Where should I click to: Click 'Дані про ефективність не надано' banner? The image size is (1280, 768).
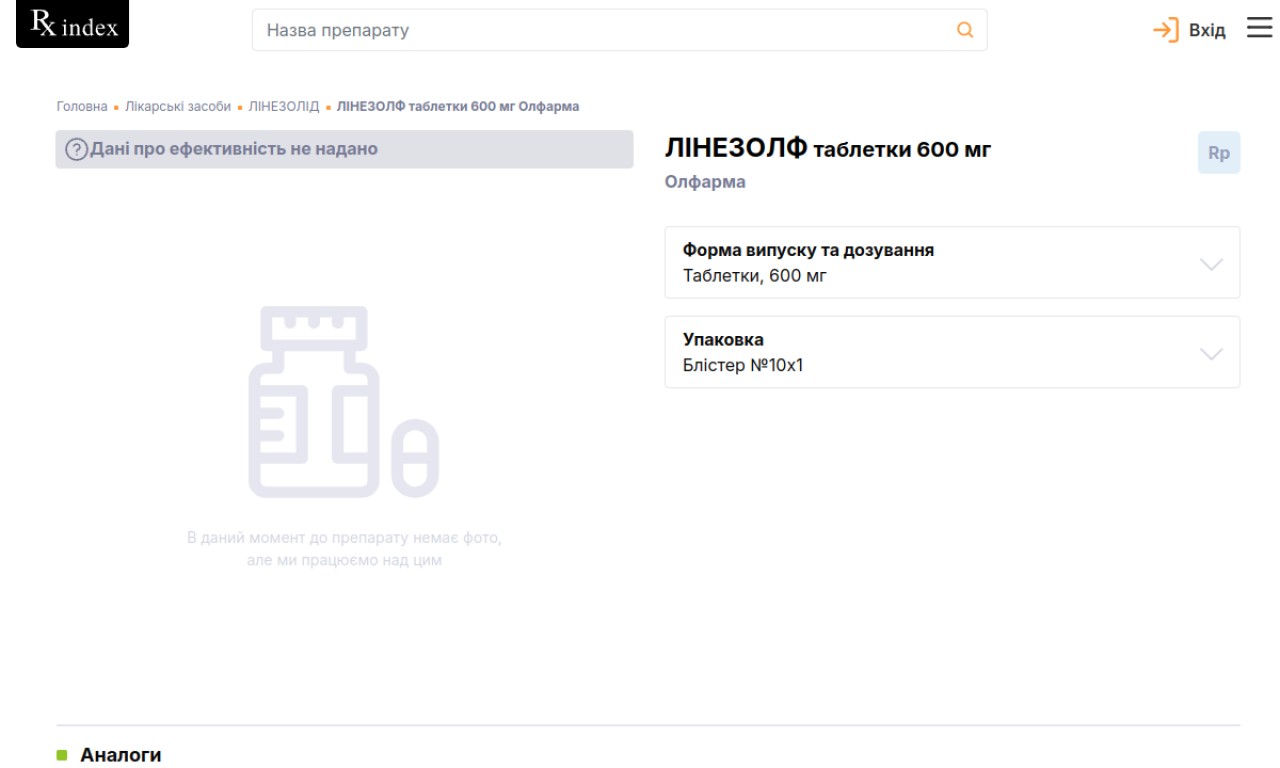pyautogui.click(x=344, y=149)
